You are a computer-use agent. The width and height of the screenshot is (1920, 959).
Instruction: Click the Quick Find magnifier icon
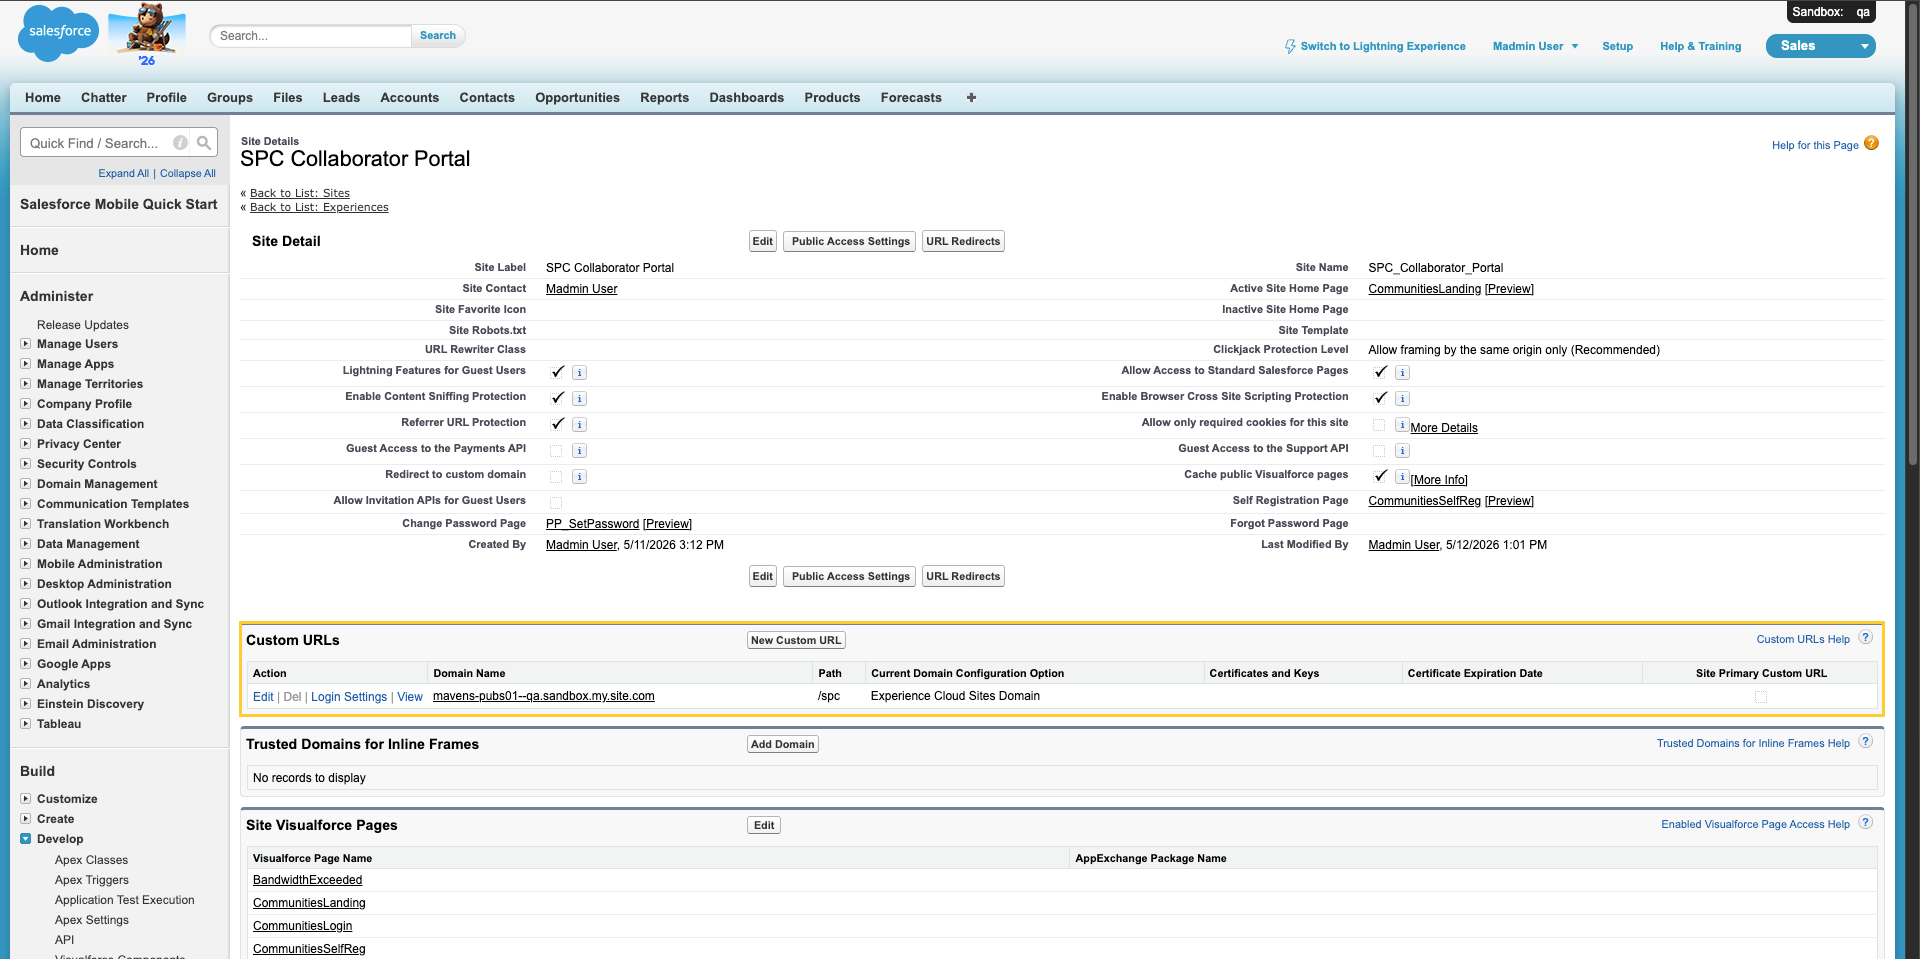204,143
